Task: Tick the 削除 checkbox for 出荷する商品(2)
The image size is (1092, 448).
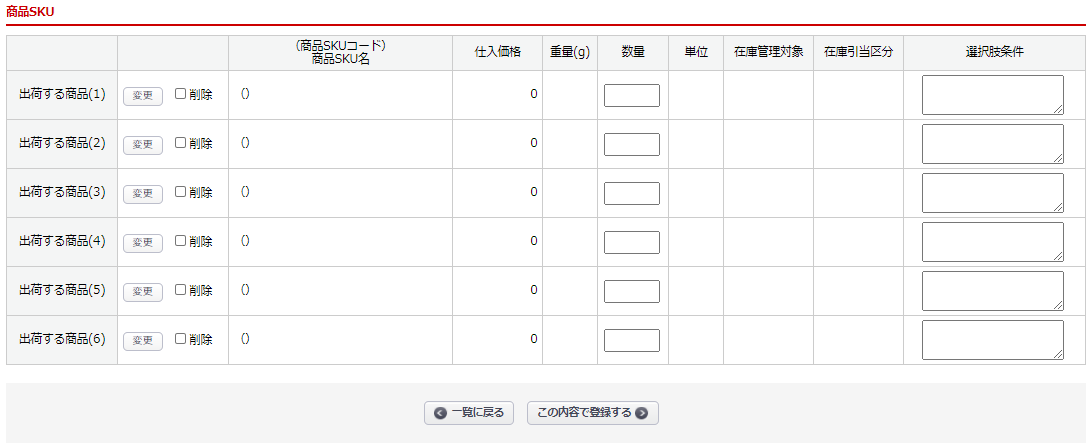Action: point(181,143)
